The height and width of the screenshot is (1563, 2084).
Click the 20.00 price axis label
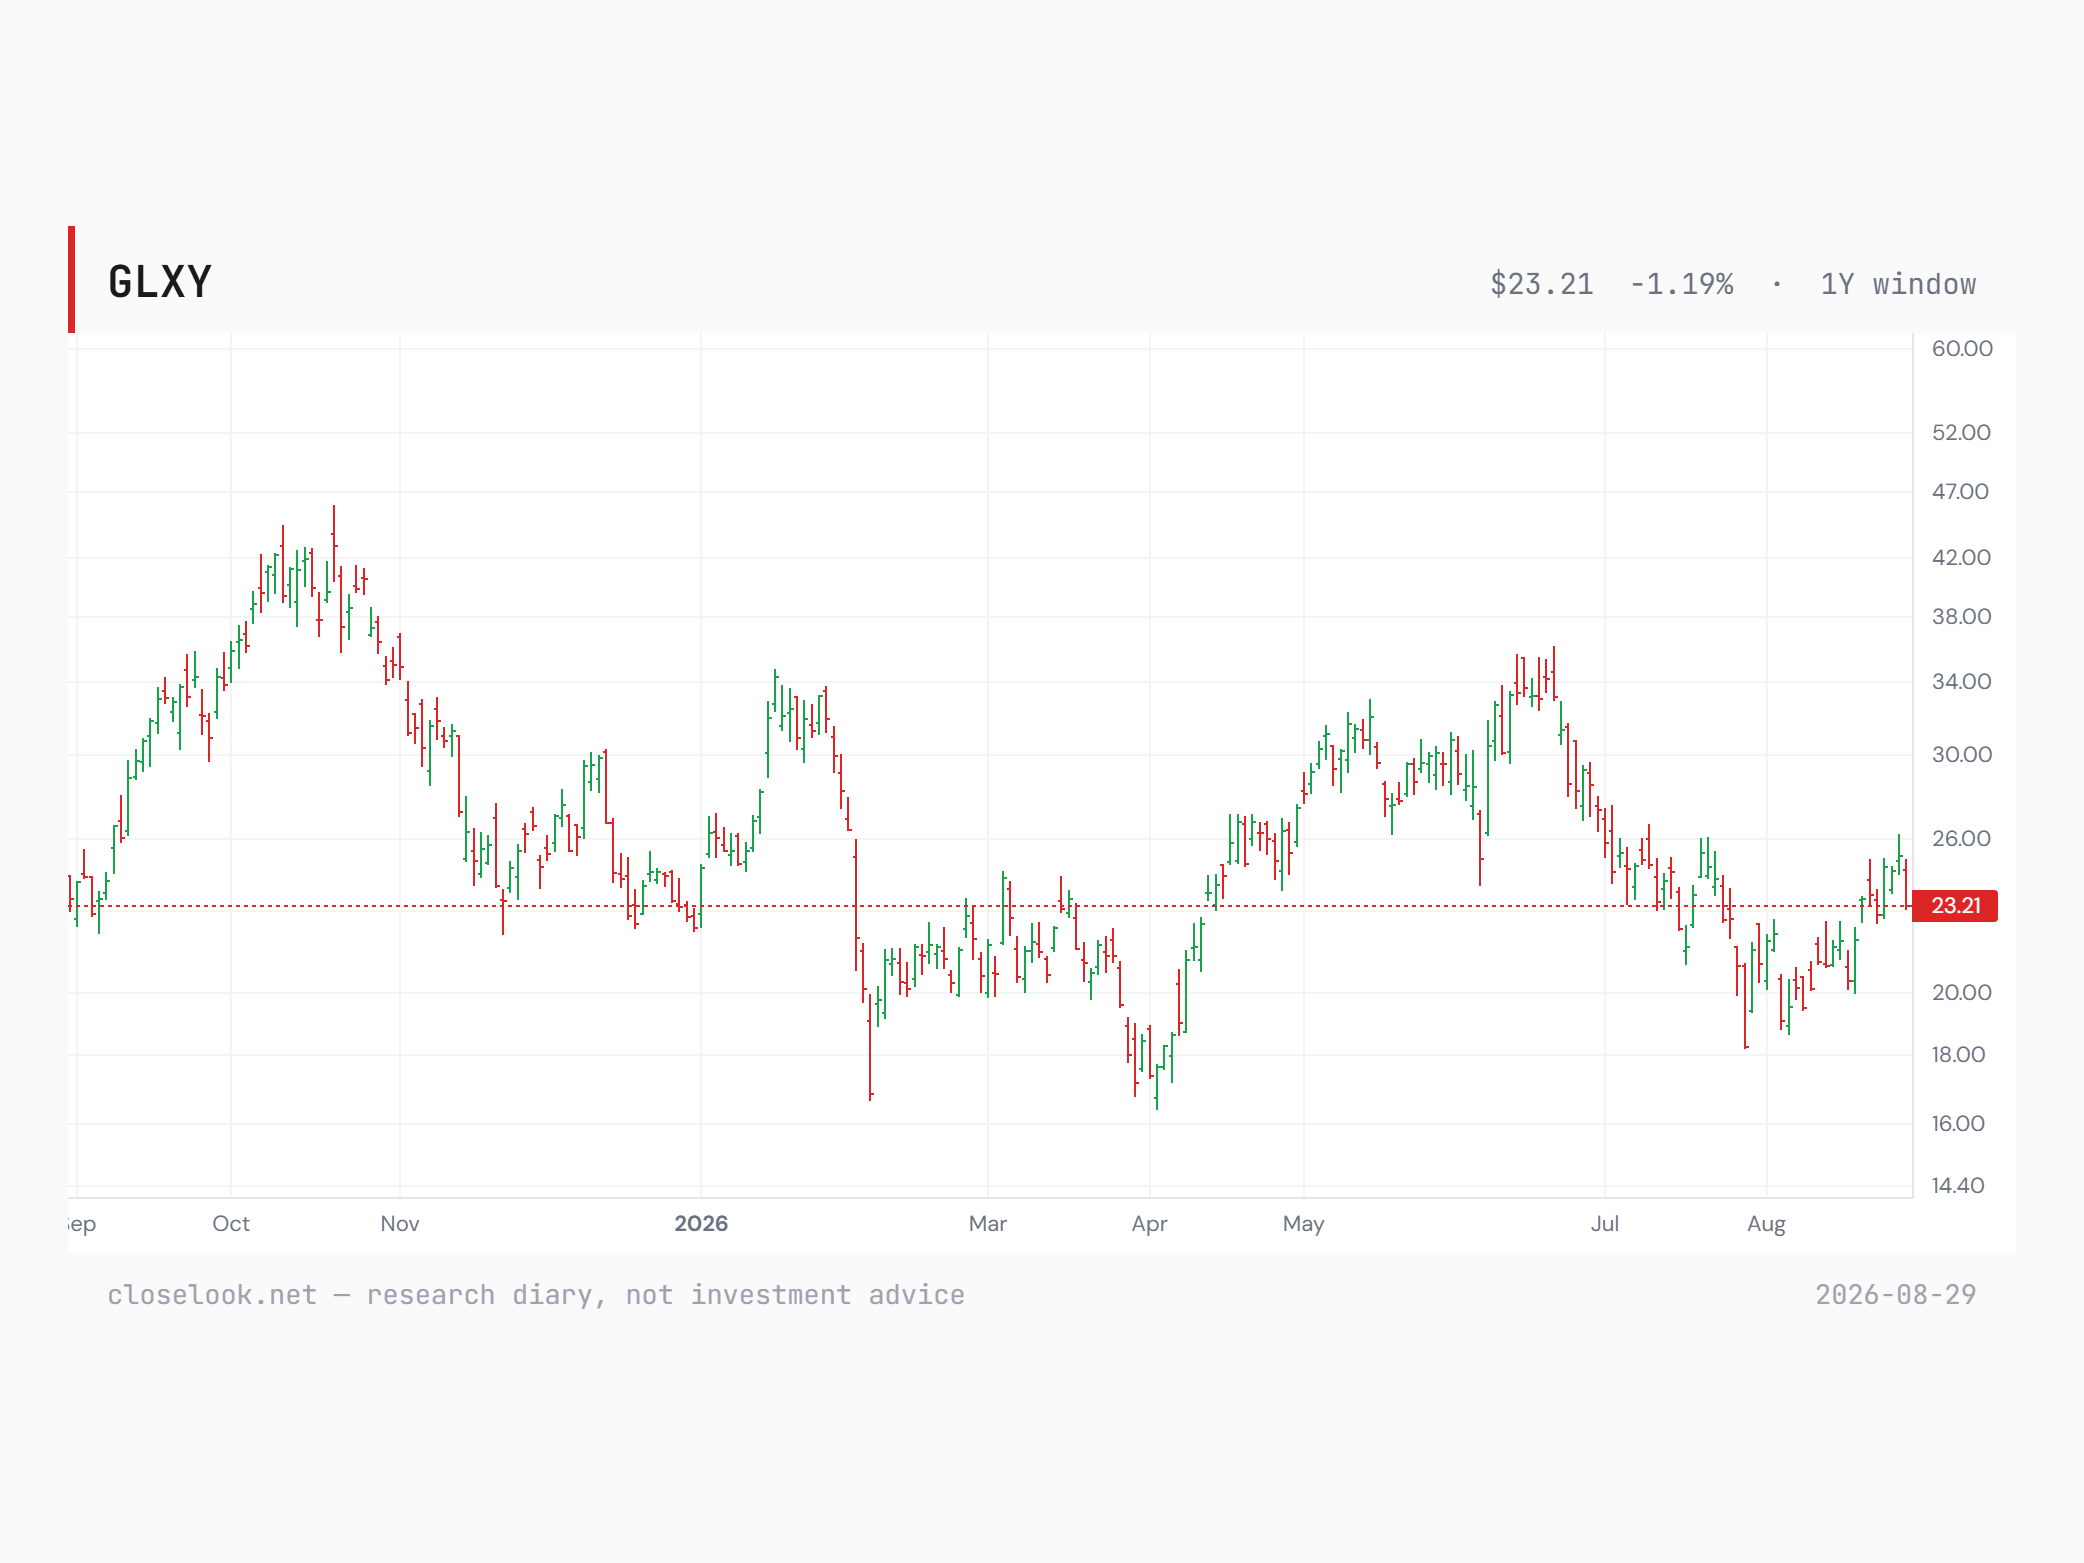(1961, 993)
